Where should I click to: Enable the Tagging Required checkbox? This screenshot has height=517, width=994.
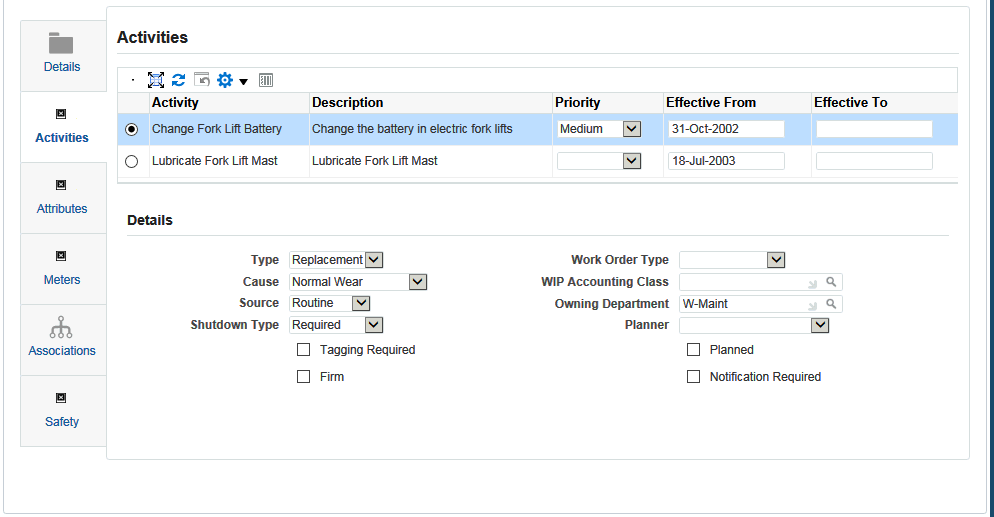303,350
